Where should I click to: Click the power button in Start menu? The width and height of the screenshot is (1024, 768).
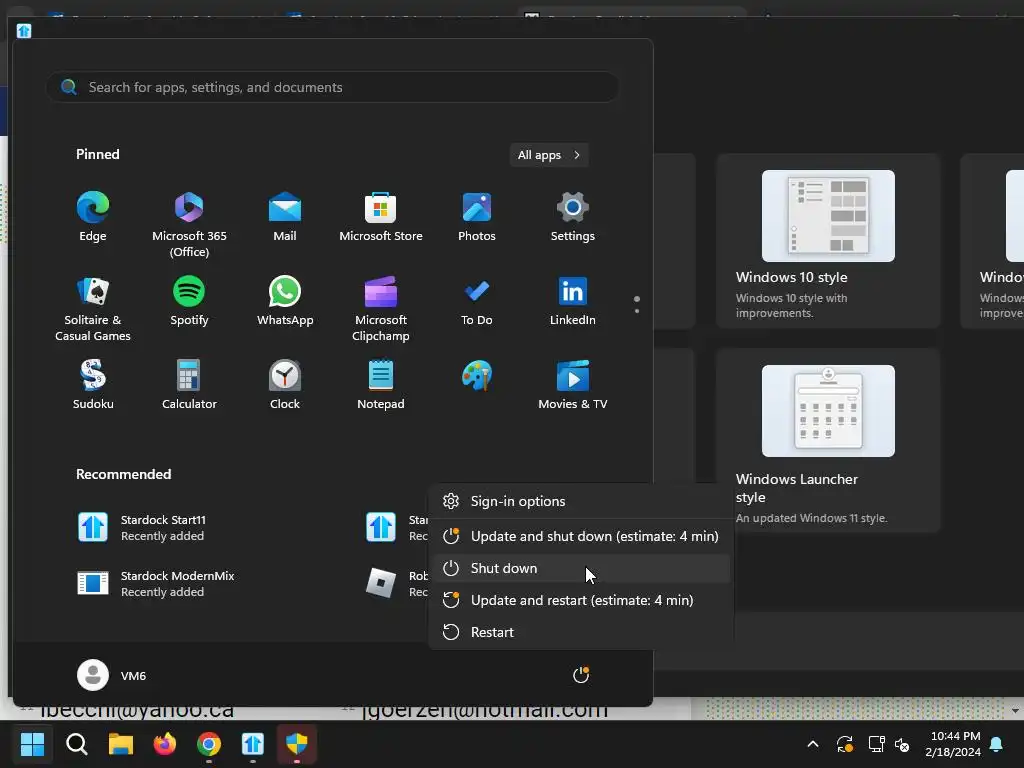click(x=581, y=675)
